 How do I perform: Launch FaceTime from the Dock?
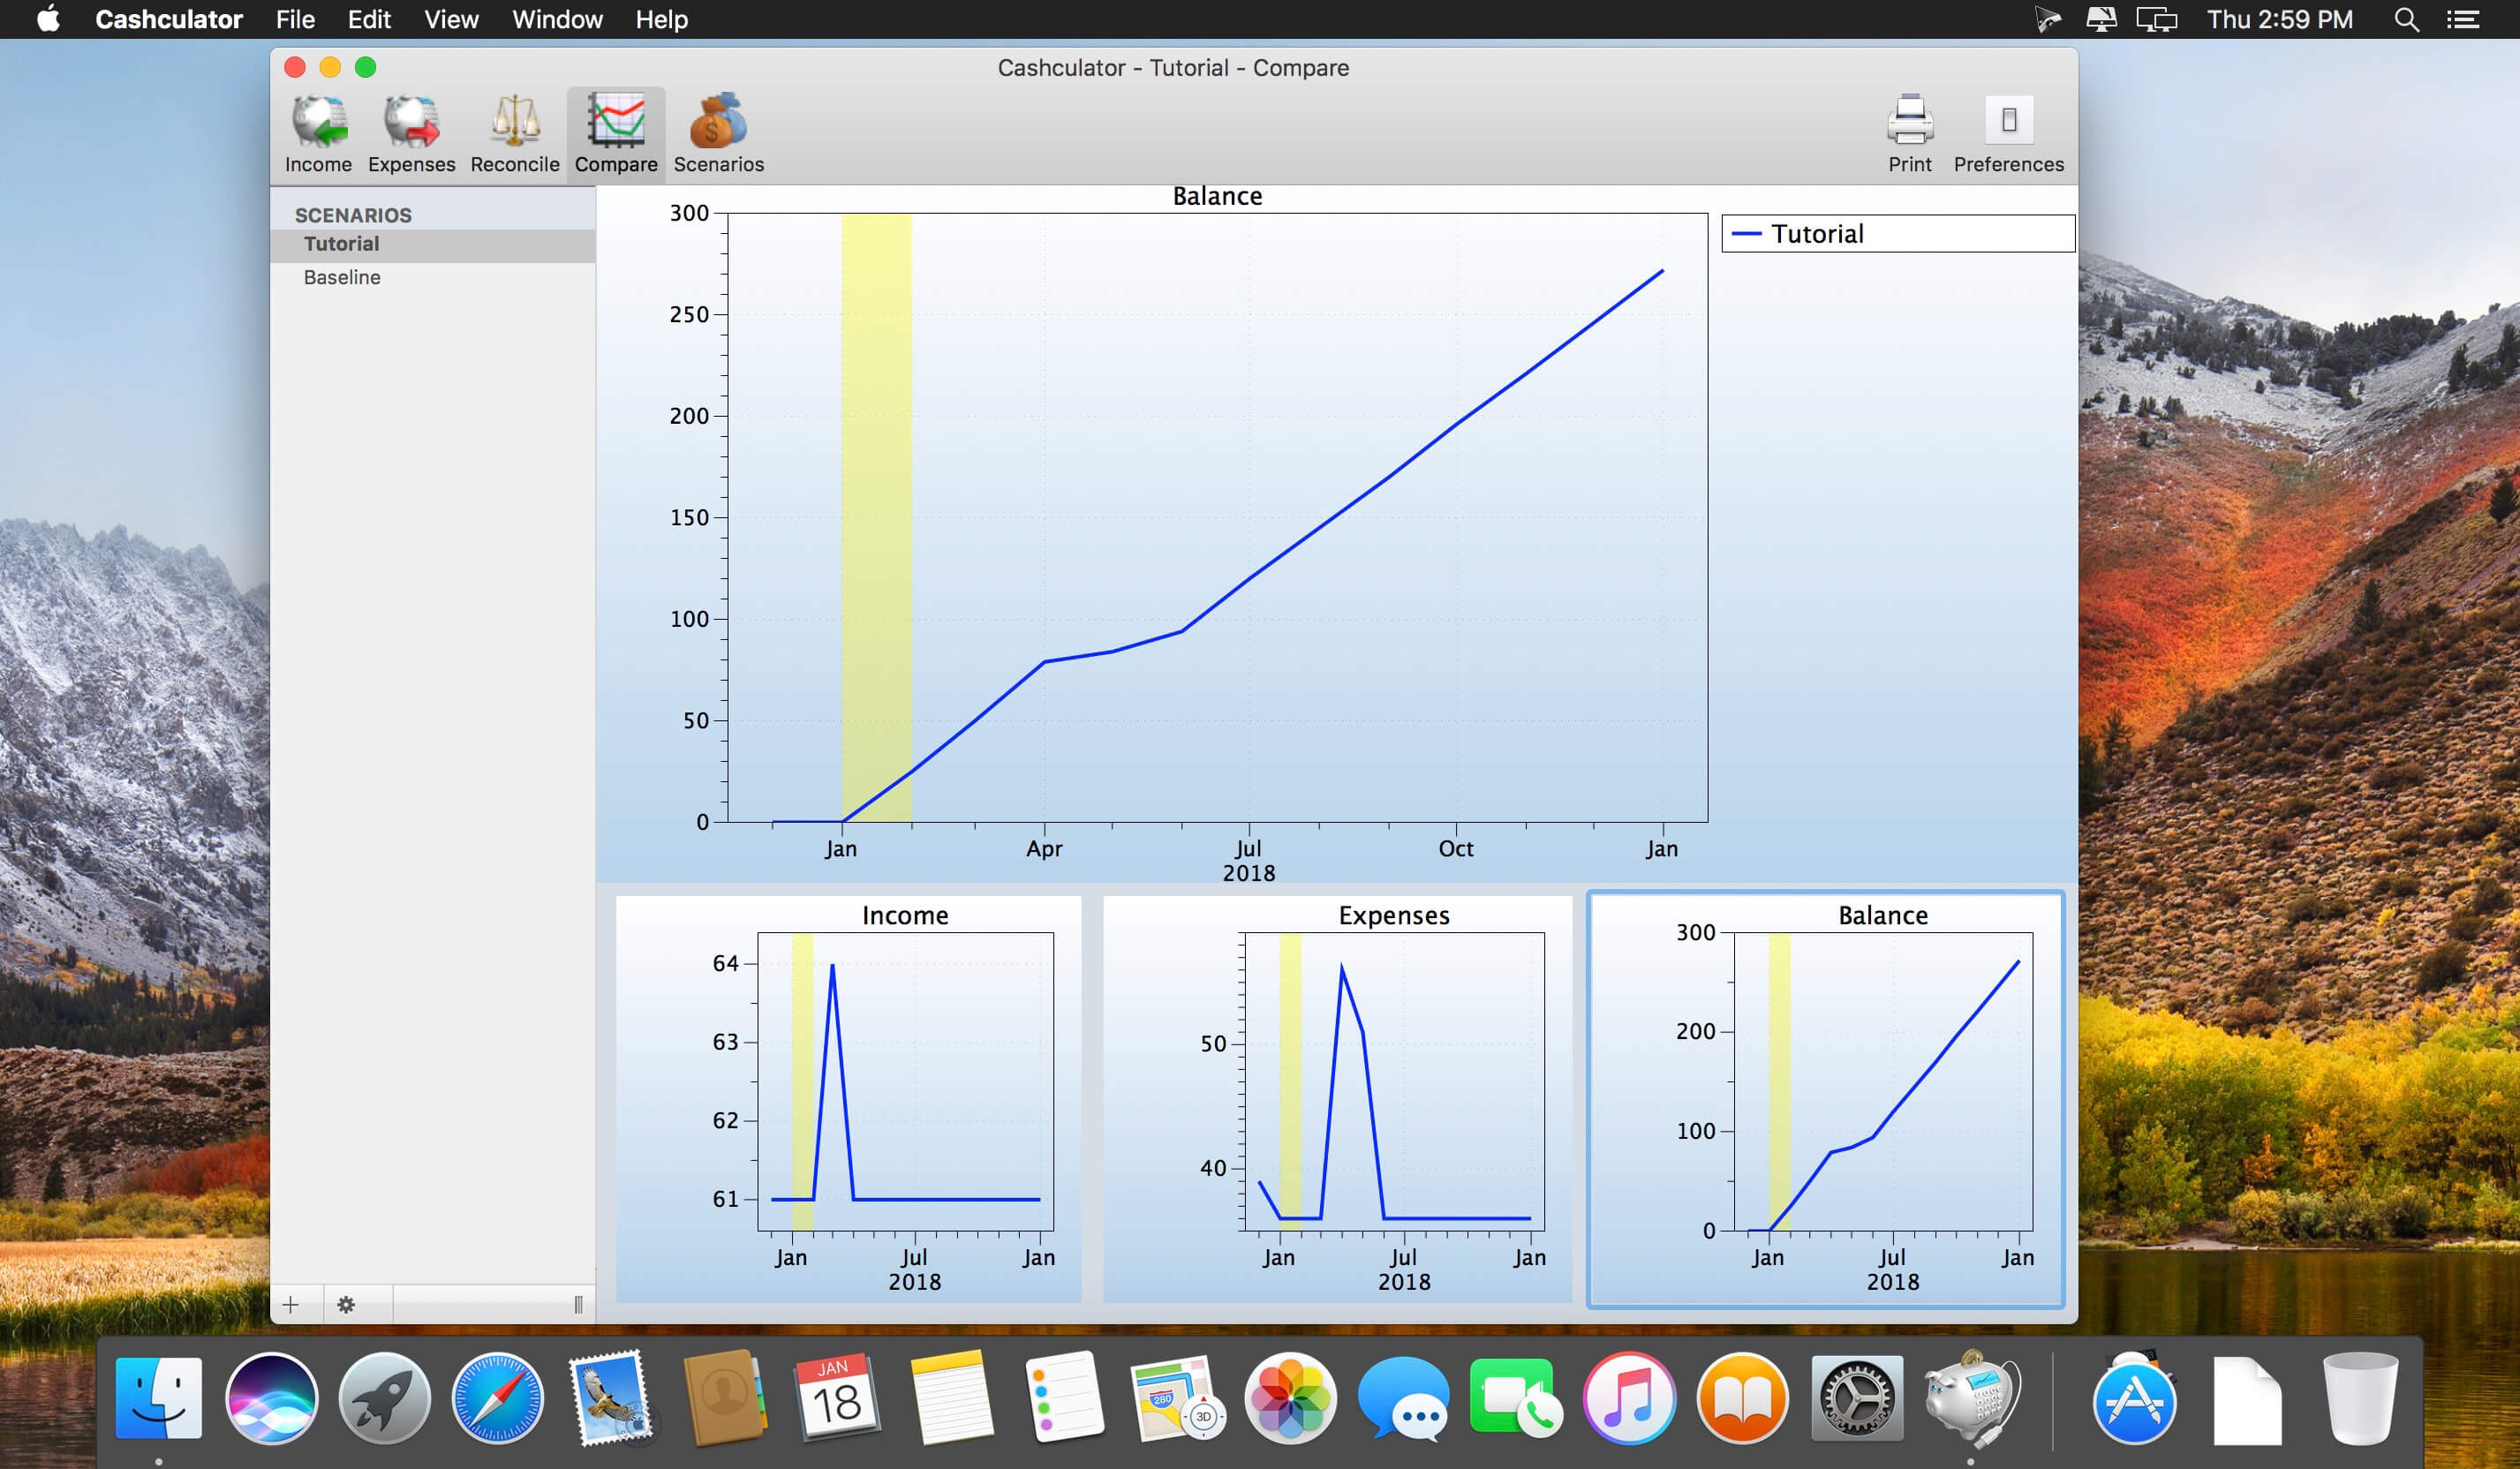pyautogui.click(x=1516, y=1398)
